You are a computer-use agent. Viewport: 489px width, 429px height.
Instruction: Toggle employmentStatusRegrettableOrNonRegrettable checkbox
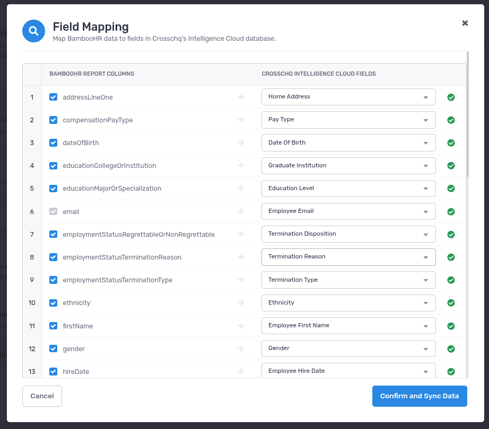click(x=53, y=234)
